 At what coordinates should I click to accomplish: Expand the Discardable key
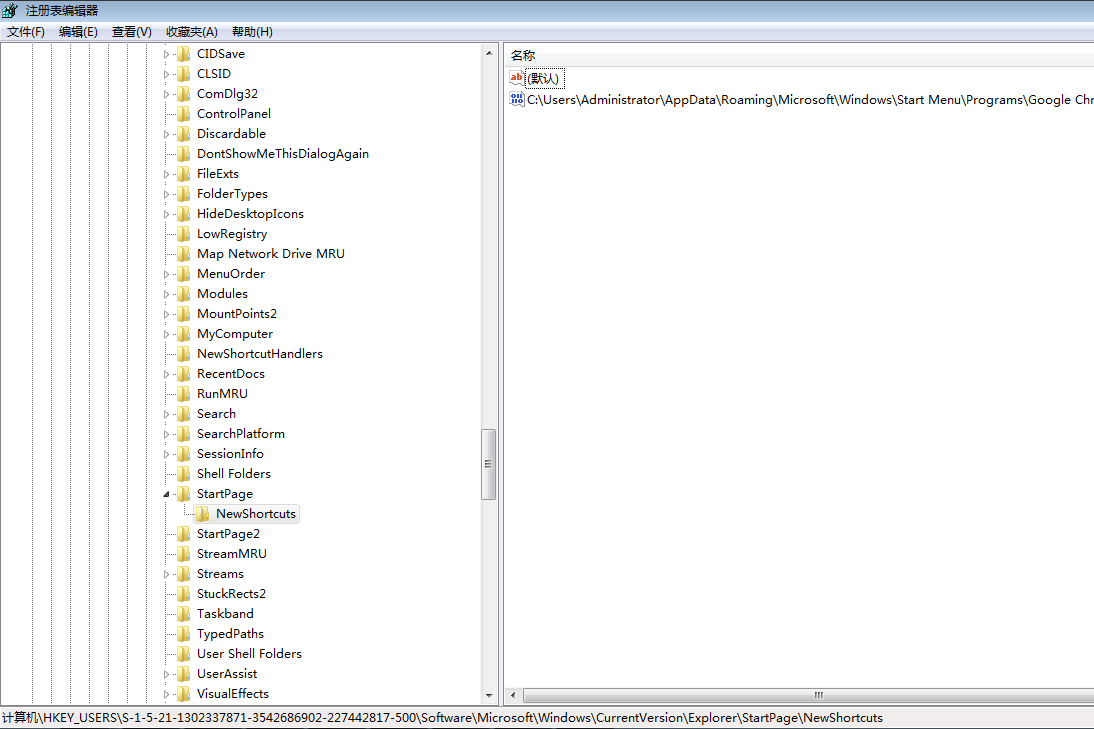166,134
